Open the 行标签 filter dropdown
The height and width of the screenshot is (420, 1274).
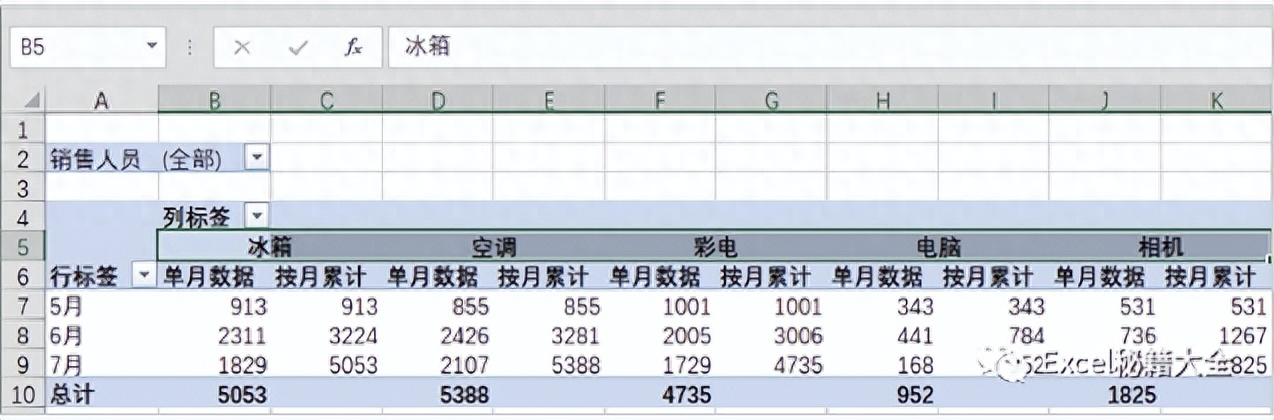[146, 275]
